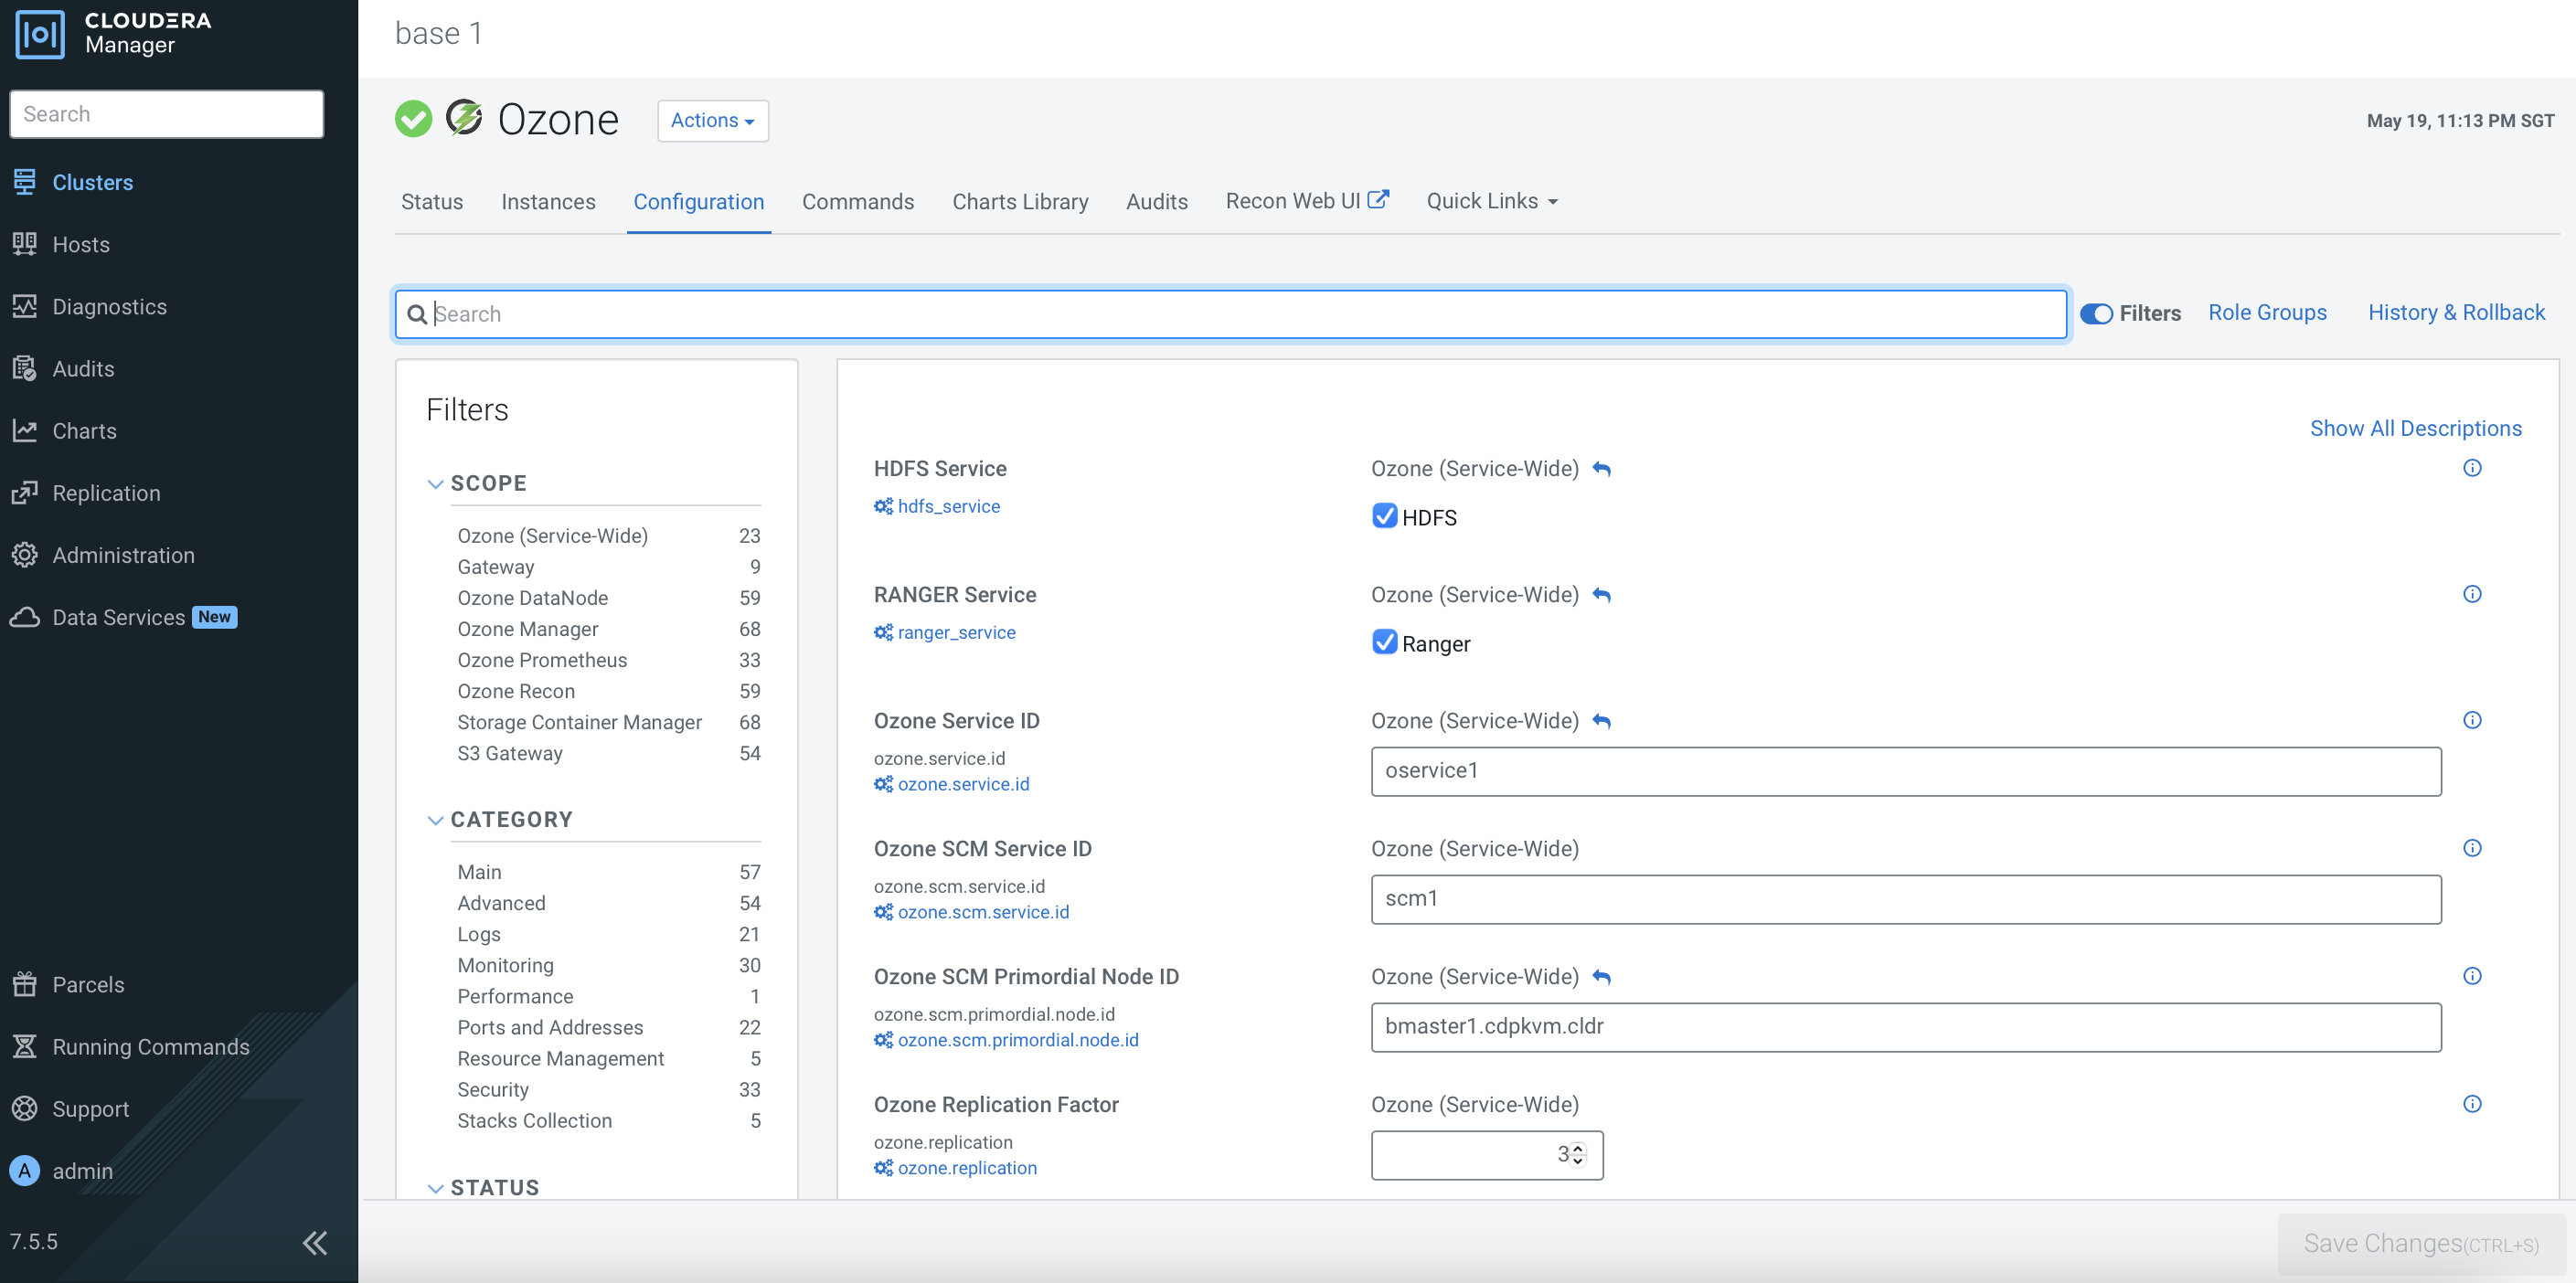This screenshot has width=2576, height=1283.
Task: Click the Diagnostics icon in sidebar
Action: click(25, 306)
